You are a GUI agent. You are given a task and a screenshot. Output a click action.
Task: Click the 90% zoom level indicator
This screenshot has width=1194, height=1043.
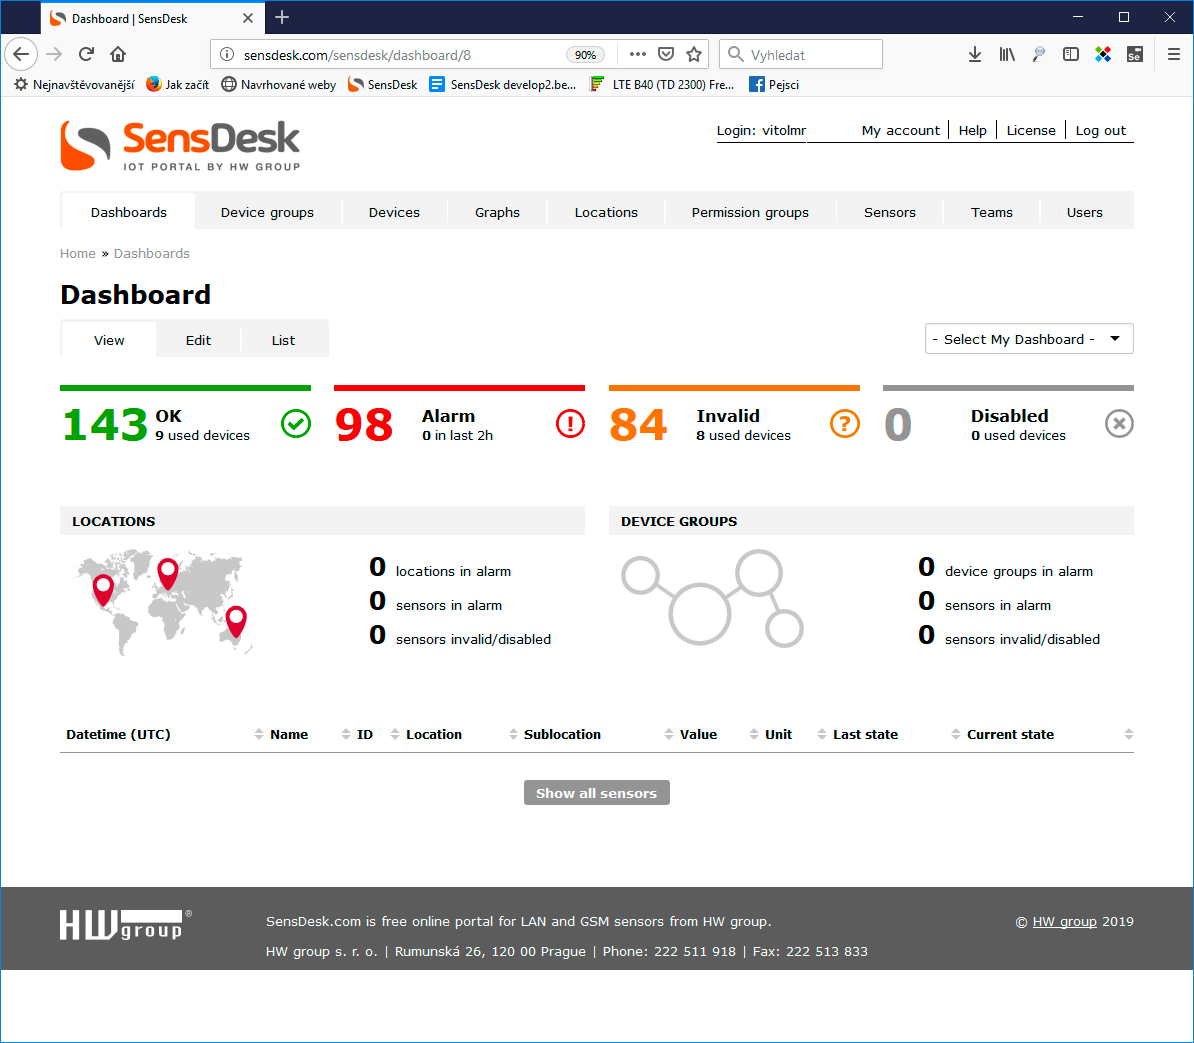click(x=585, y=55)
